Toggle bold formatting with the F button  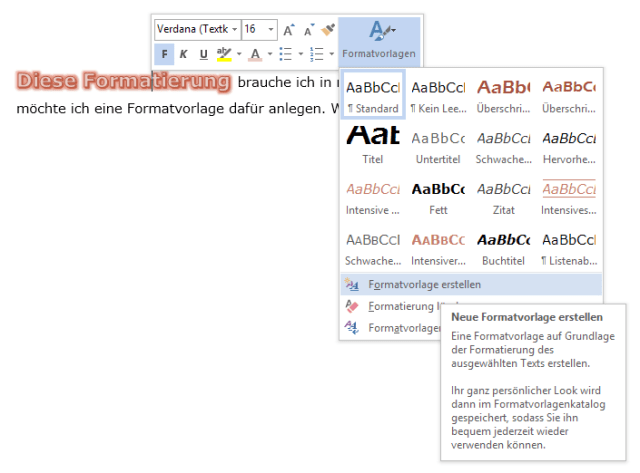pyautogui.click(x=164, y=54)
